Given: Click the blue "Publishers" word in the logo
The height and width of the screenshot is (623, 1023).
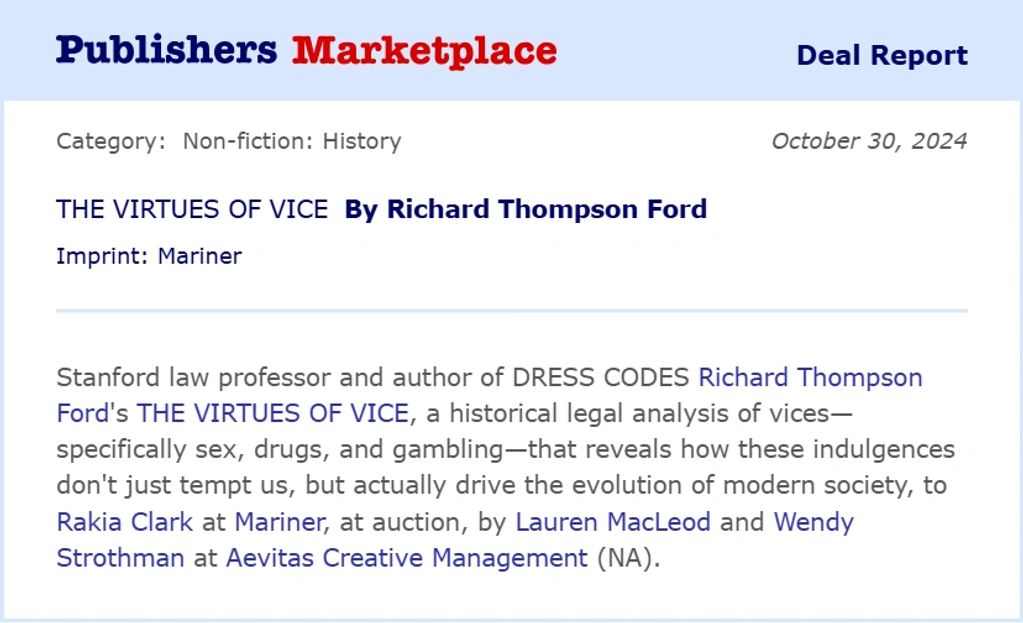Looking at the screenshot, I should (166, 50).
